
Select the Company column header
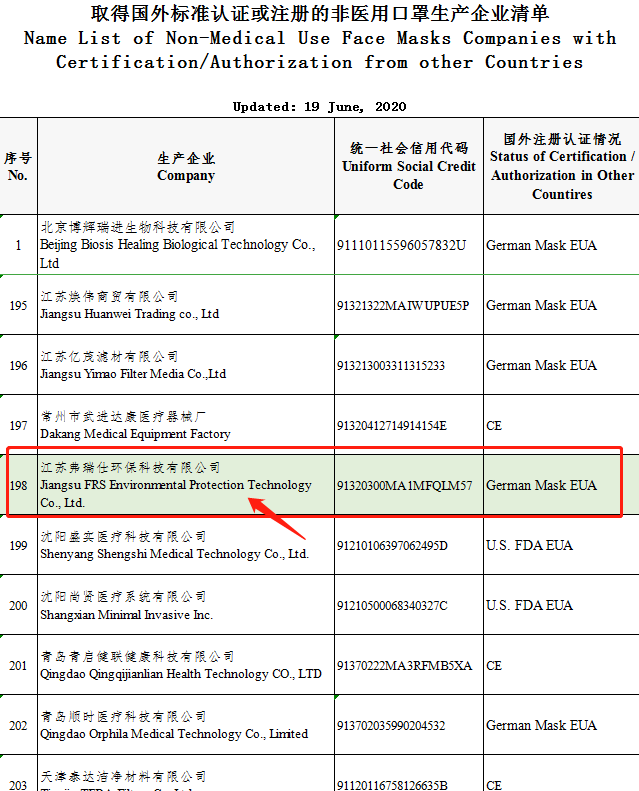tap(186, 167)
